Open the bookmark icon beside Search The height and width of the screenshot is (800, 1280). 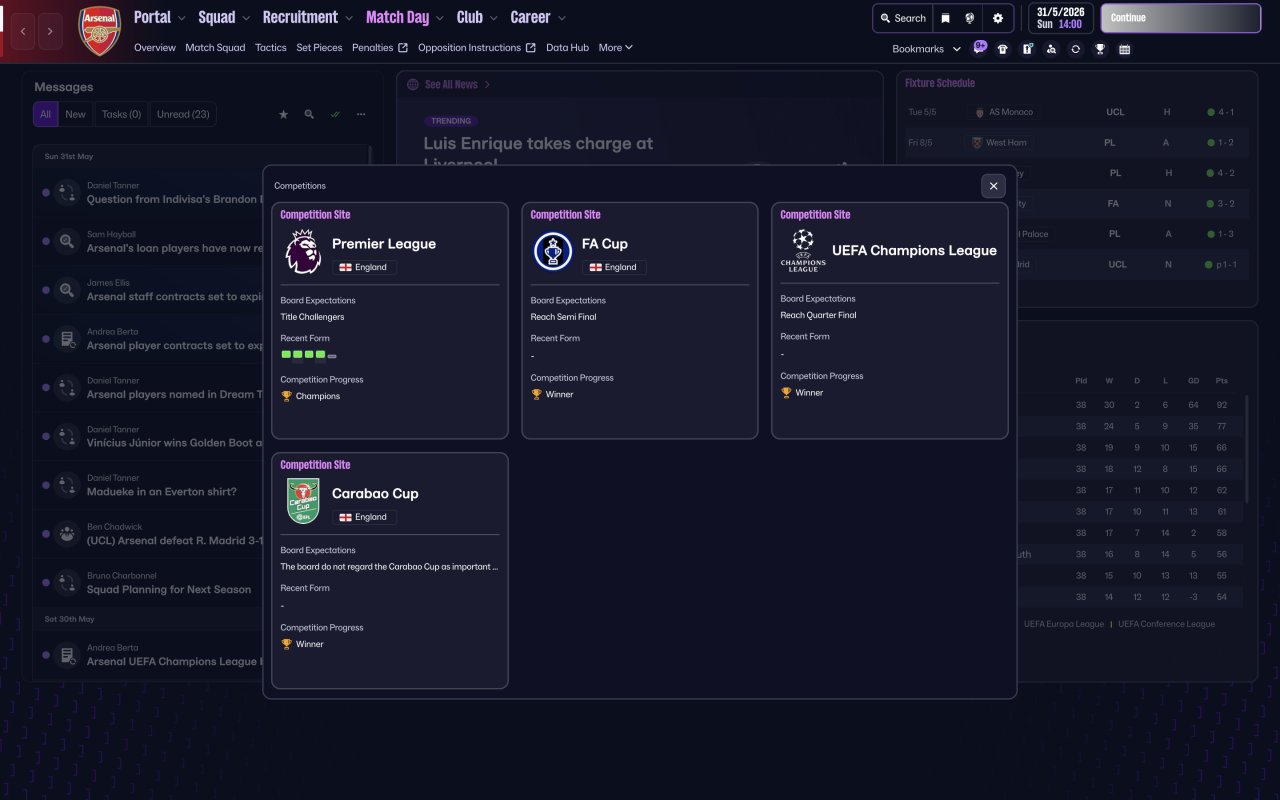(x=945, y=18)
